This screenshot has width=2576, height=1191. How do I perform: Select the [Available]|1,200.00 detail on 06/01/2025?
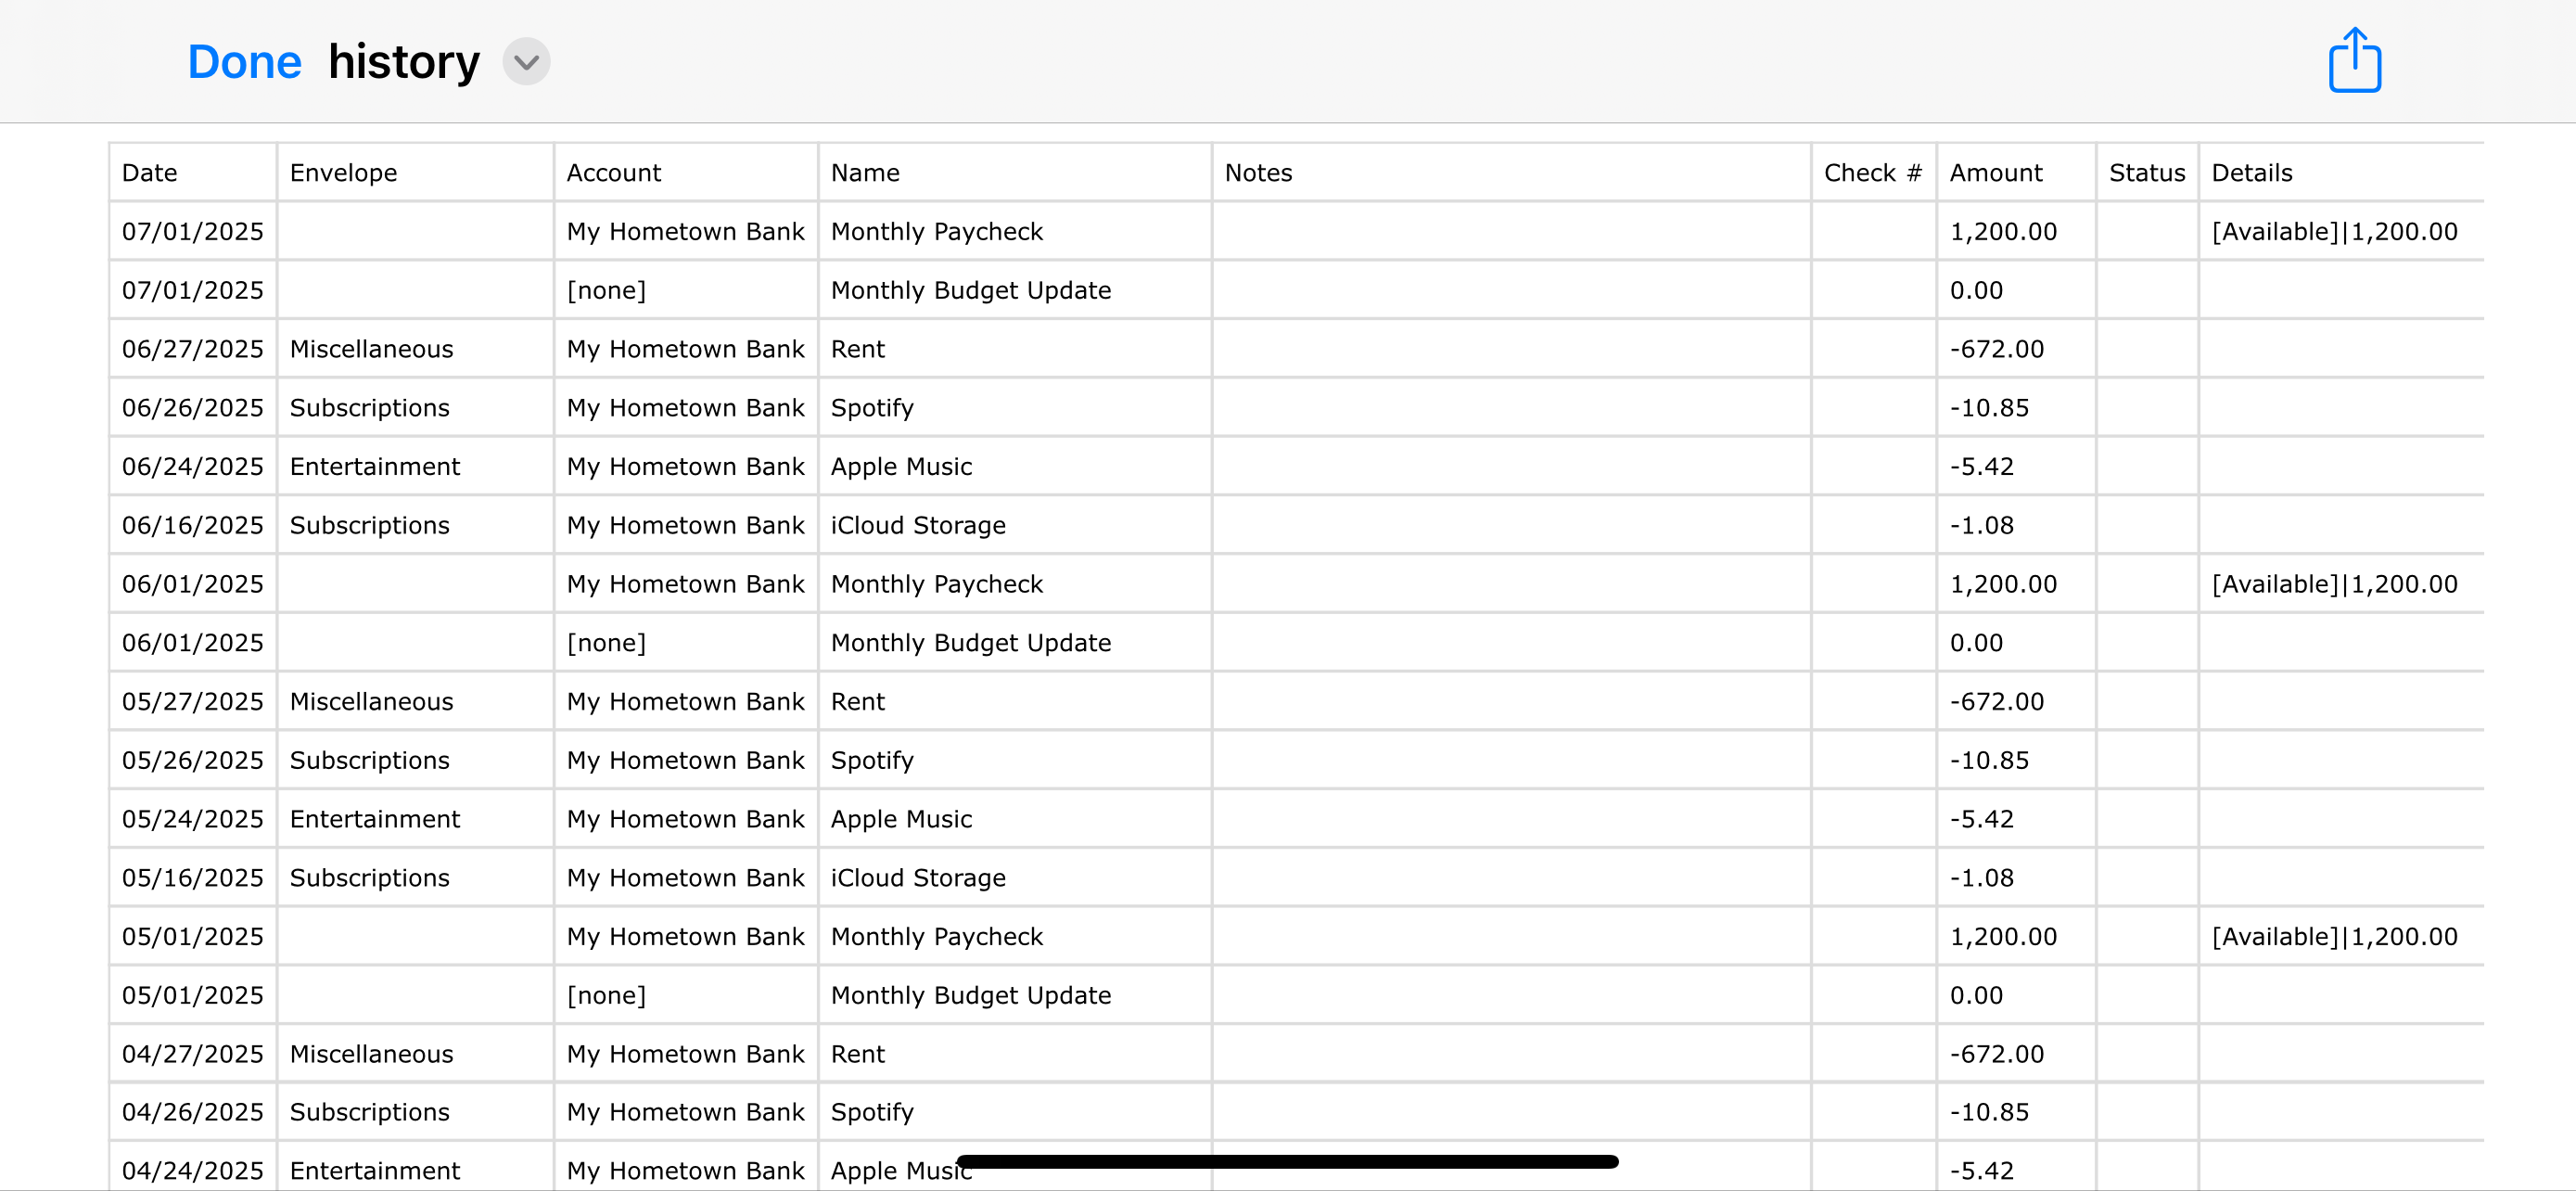coord(2334,585)
